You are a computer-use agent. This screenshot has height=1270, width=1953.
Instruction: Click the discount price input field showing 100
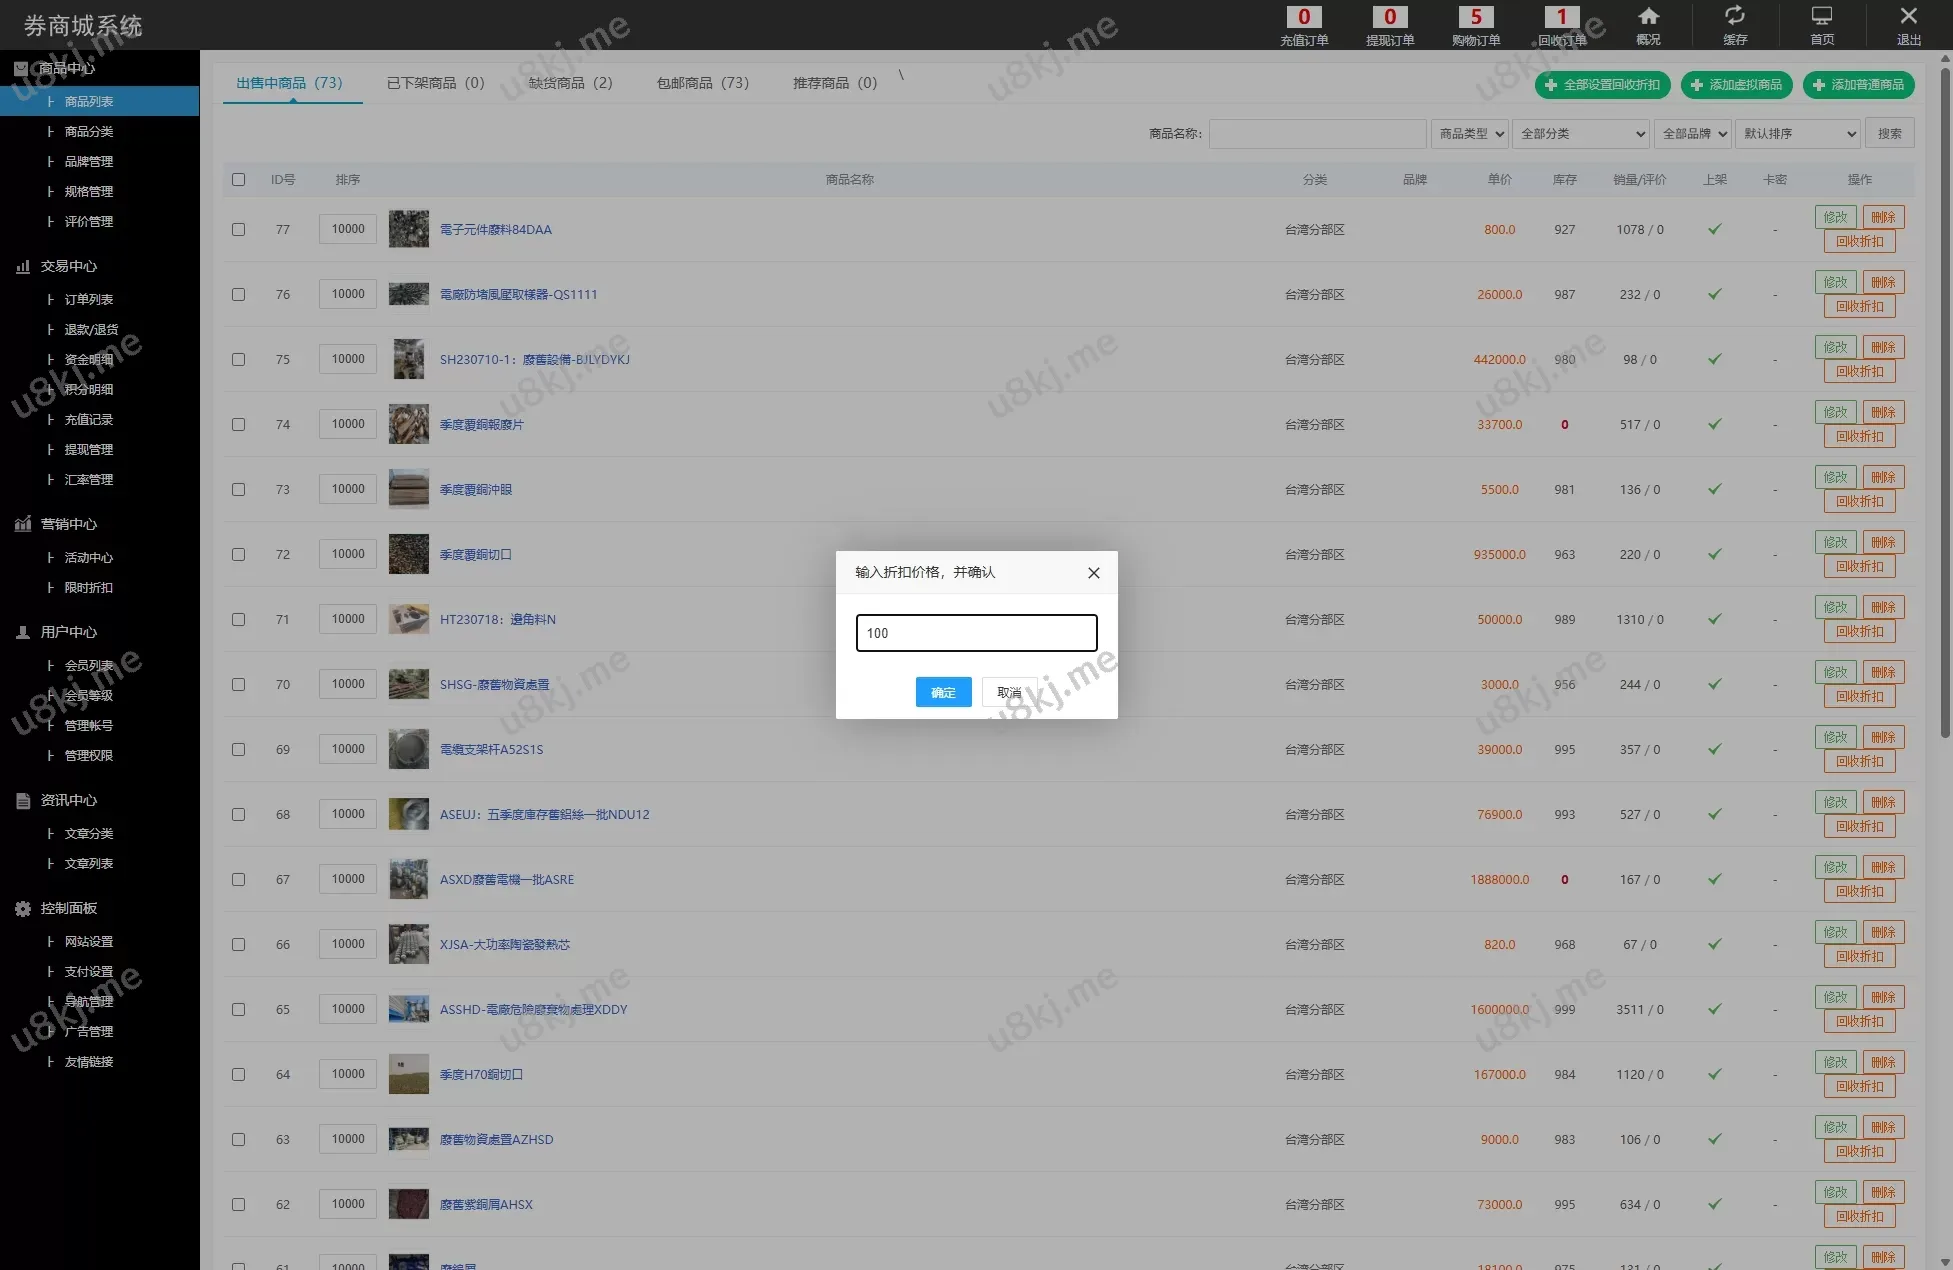point(976,633)
